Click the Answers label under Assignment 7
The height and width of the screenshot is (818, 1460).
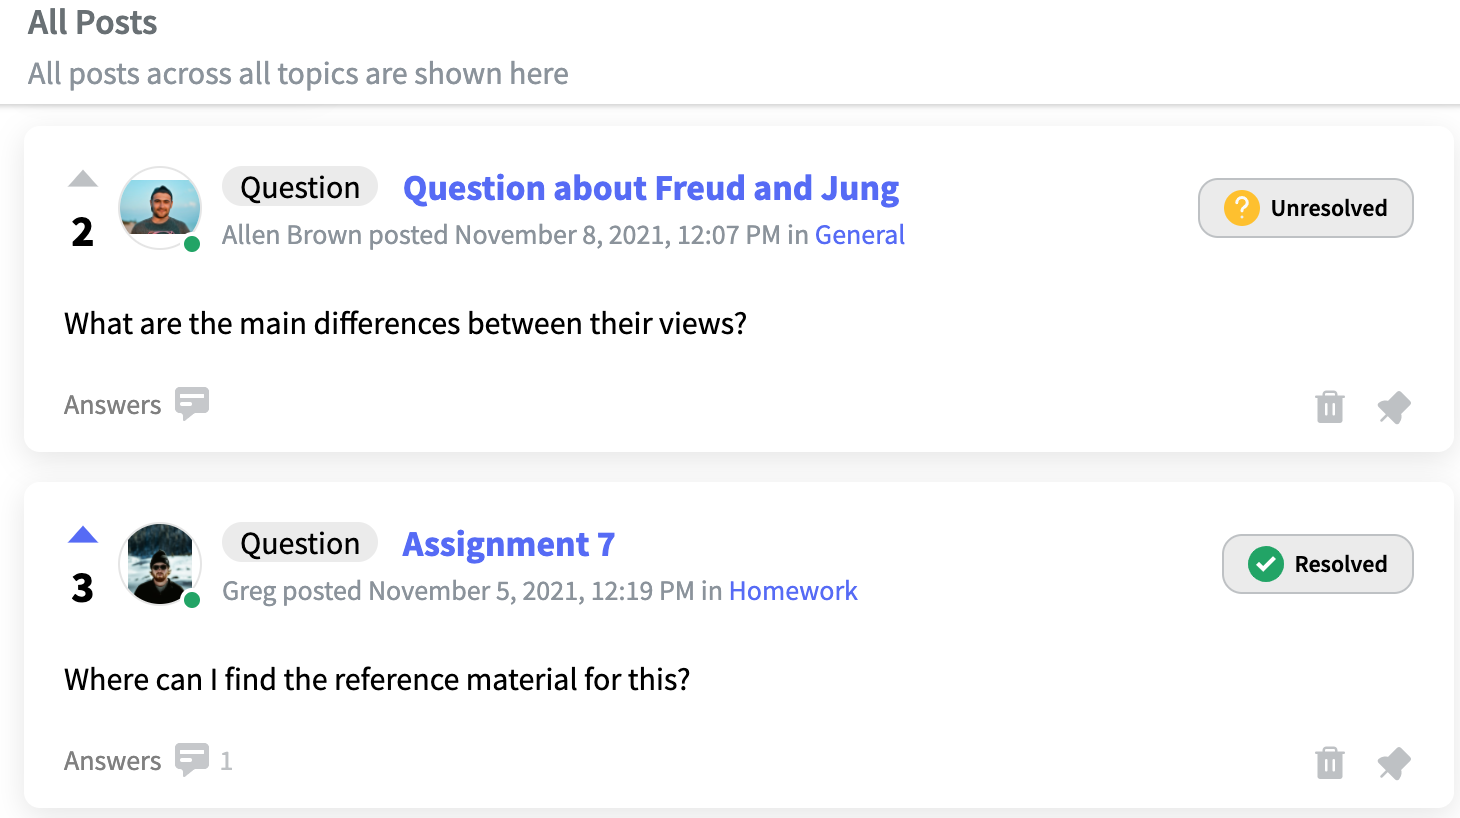113,761
